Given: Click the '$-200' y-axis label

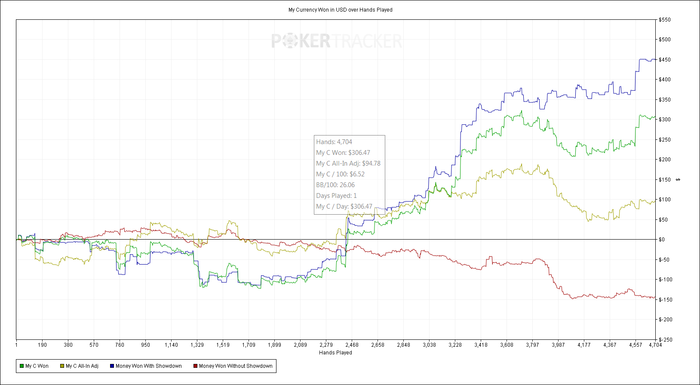Looking at the screenshot, I should click(x=665, y=320).
